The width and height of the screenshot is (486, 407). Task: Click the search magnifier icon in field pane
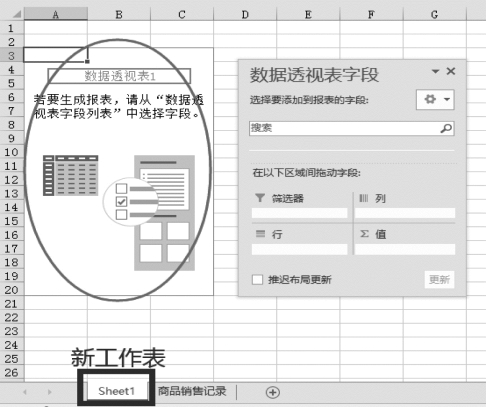point(446,128)
